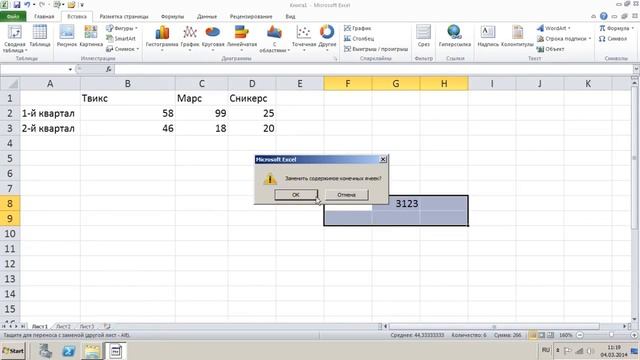Switch to sheet tab Лист3
This screenshot has height=360, width=640.
[x=87, y=327]
